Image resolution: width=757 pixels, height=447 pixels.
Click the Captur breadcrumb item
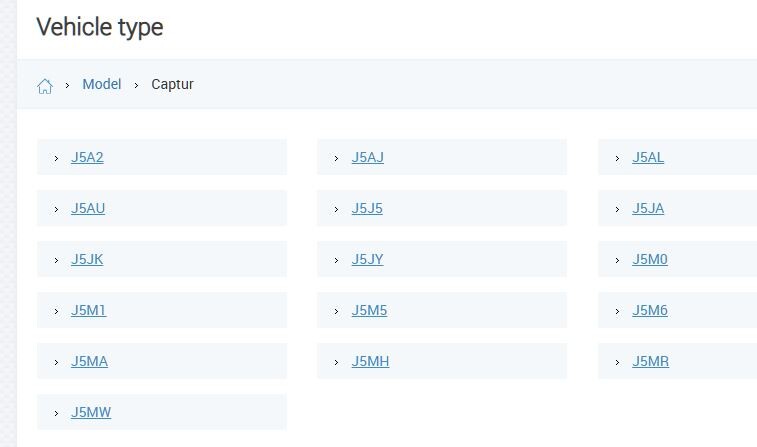(x=172, y=84)
